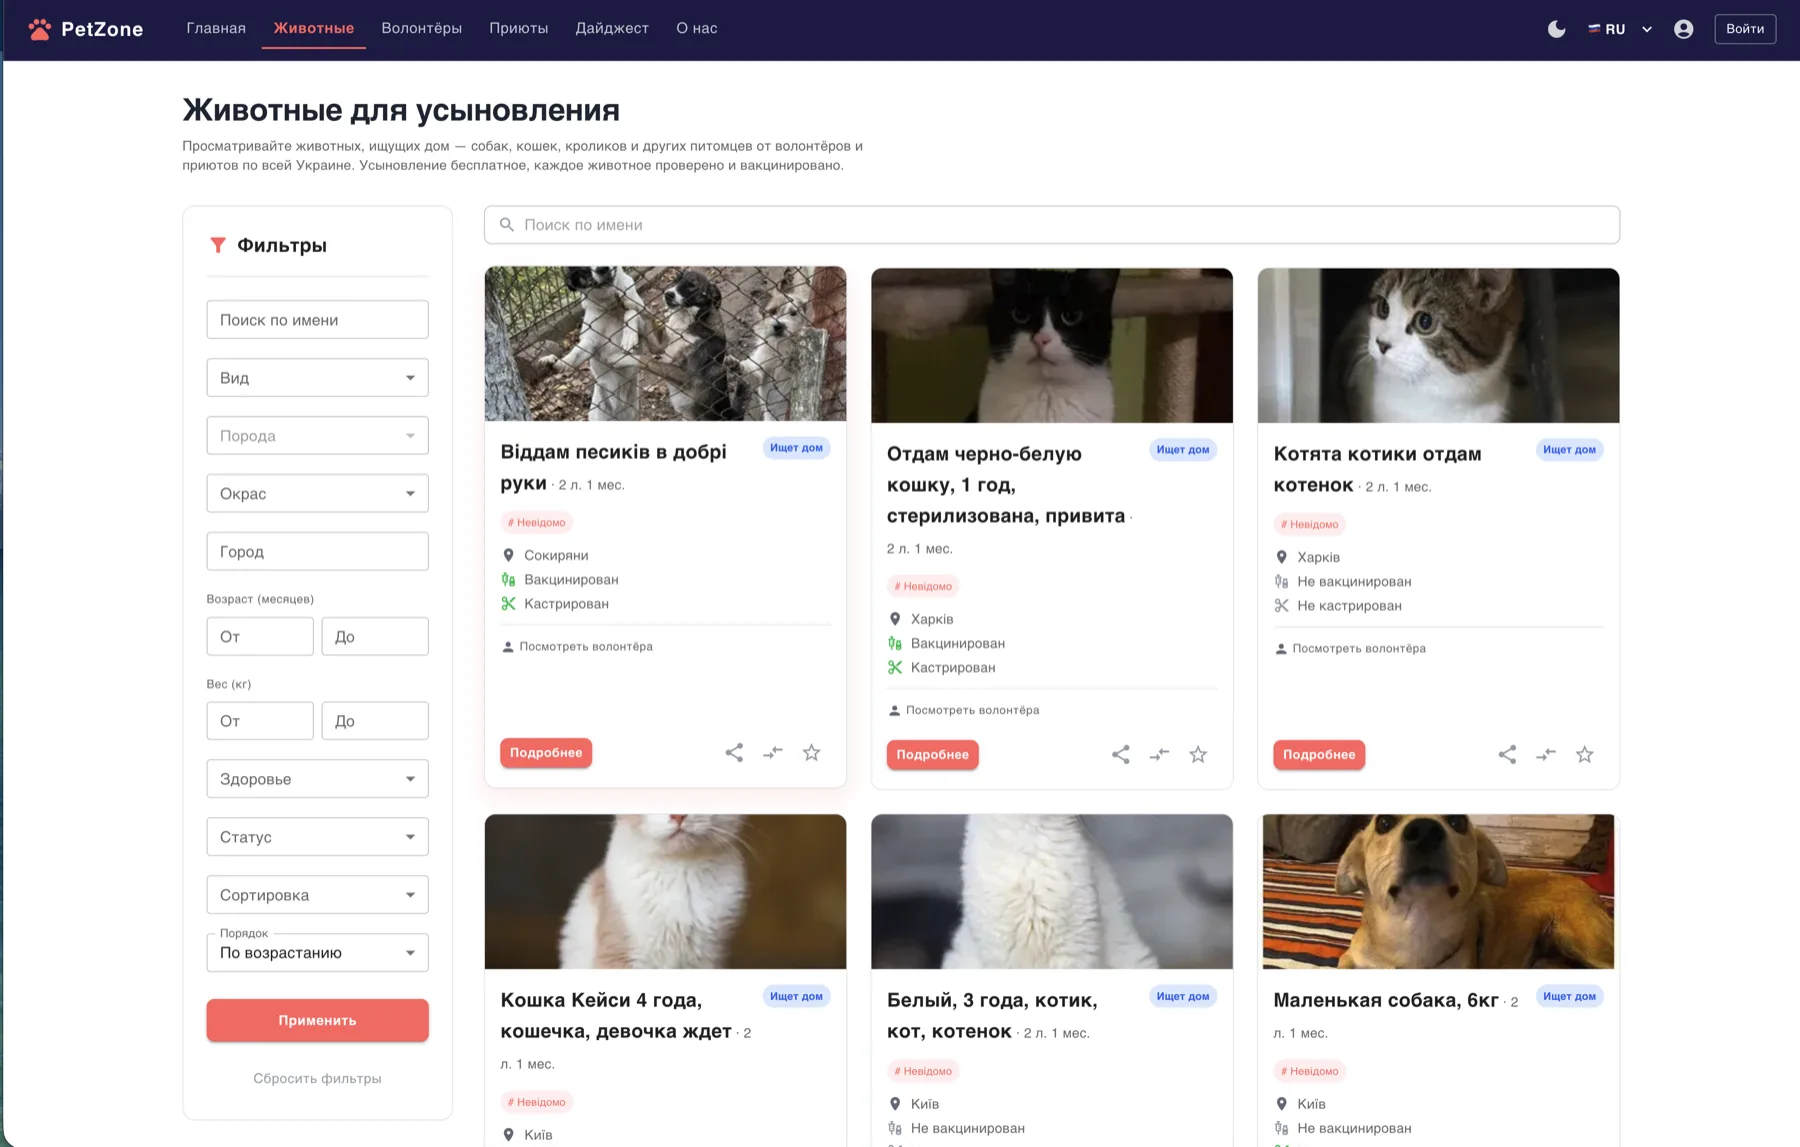This screenshot has width=1800, height=1147.
Task: Open the black-and-white cat photo
Action: point(1051,345)
